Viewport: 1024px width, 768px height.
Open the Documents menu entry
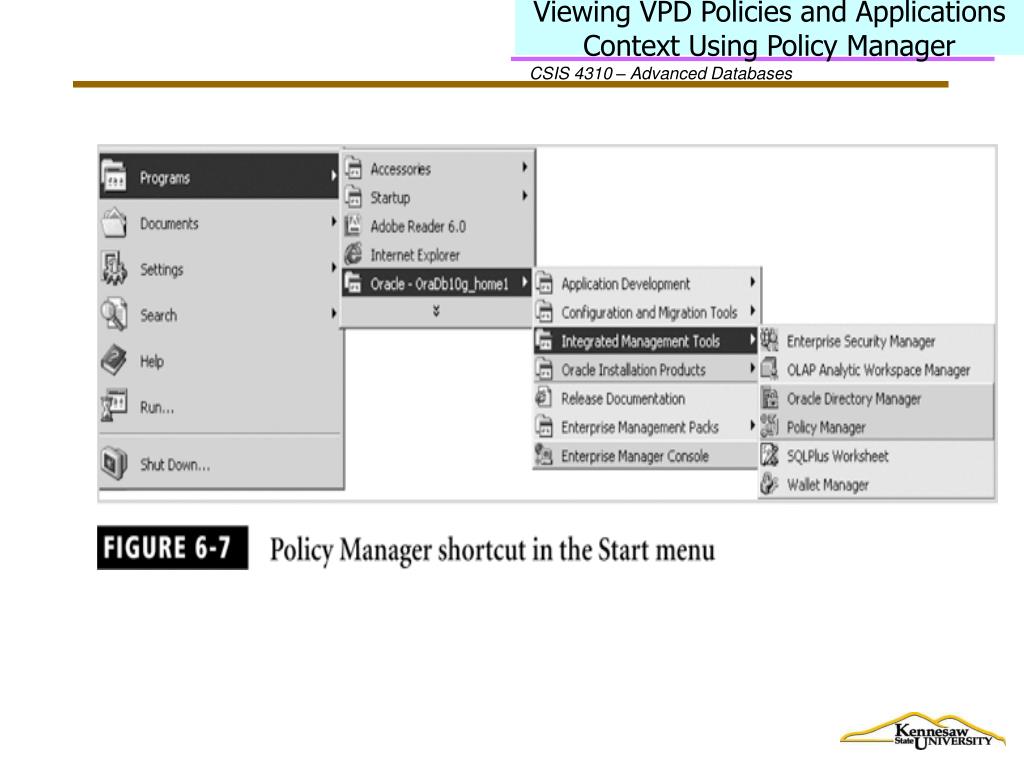tap(219, 223)
